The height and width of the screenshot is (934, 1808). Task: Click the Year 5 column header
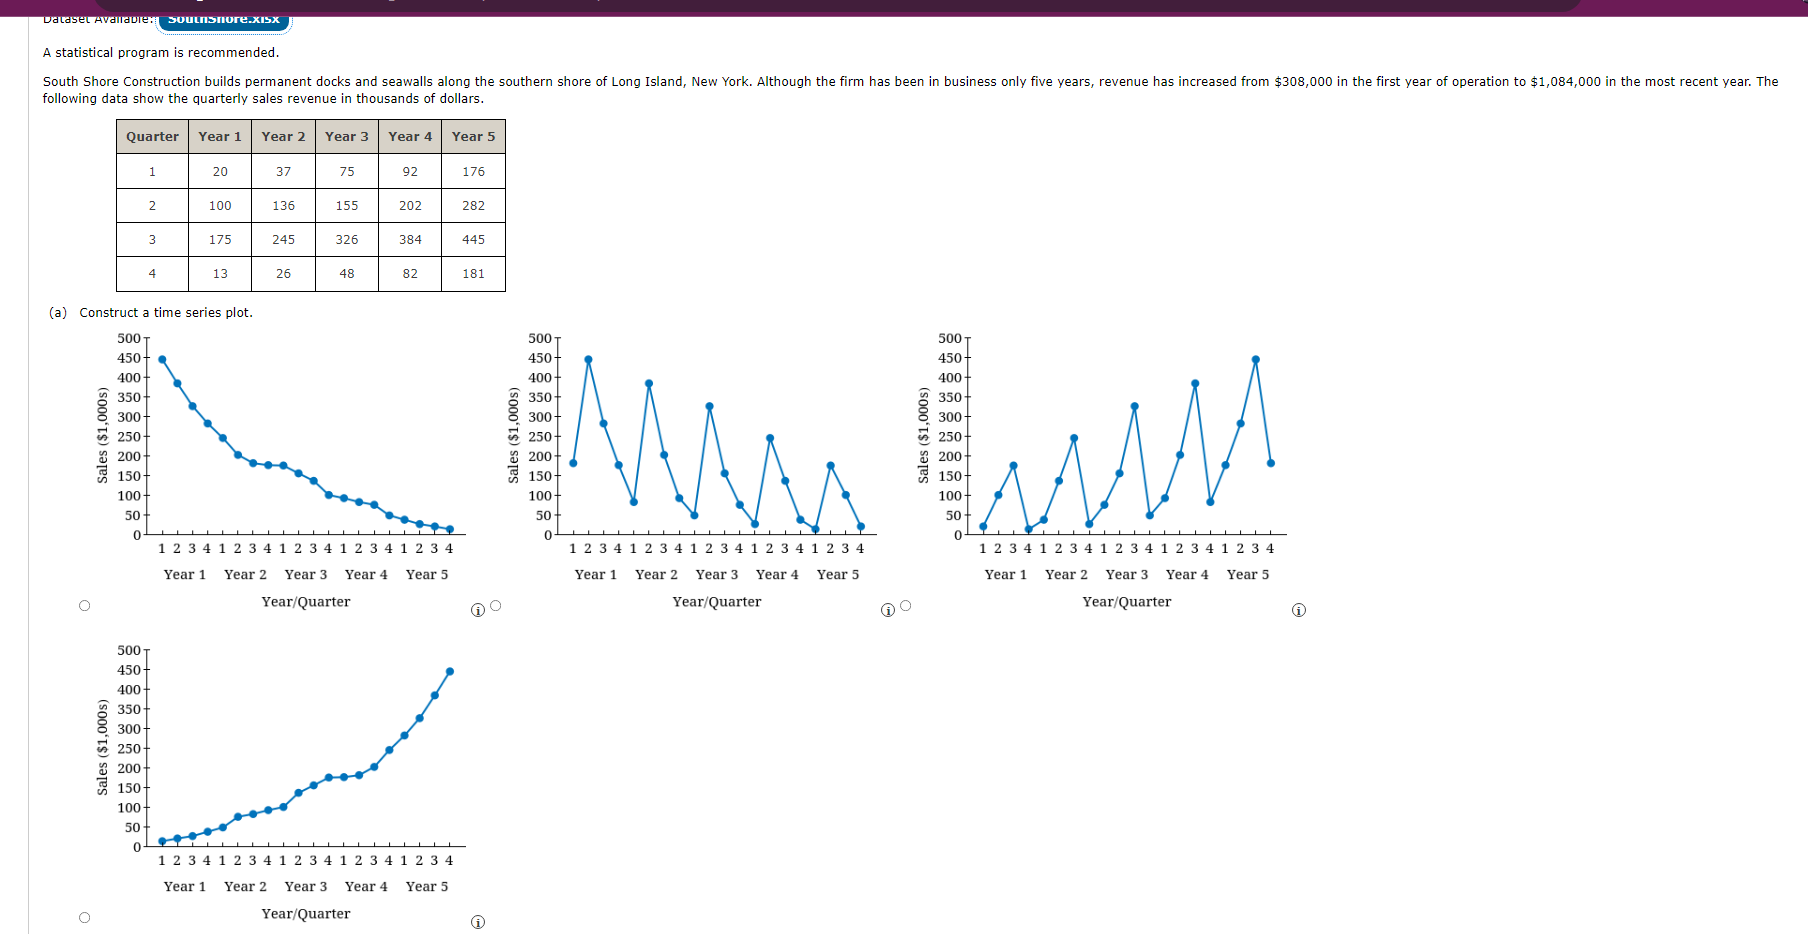click(x=472, y=136)
